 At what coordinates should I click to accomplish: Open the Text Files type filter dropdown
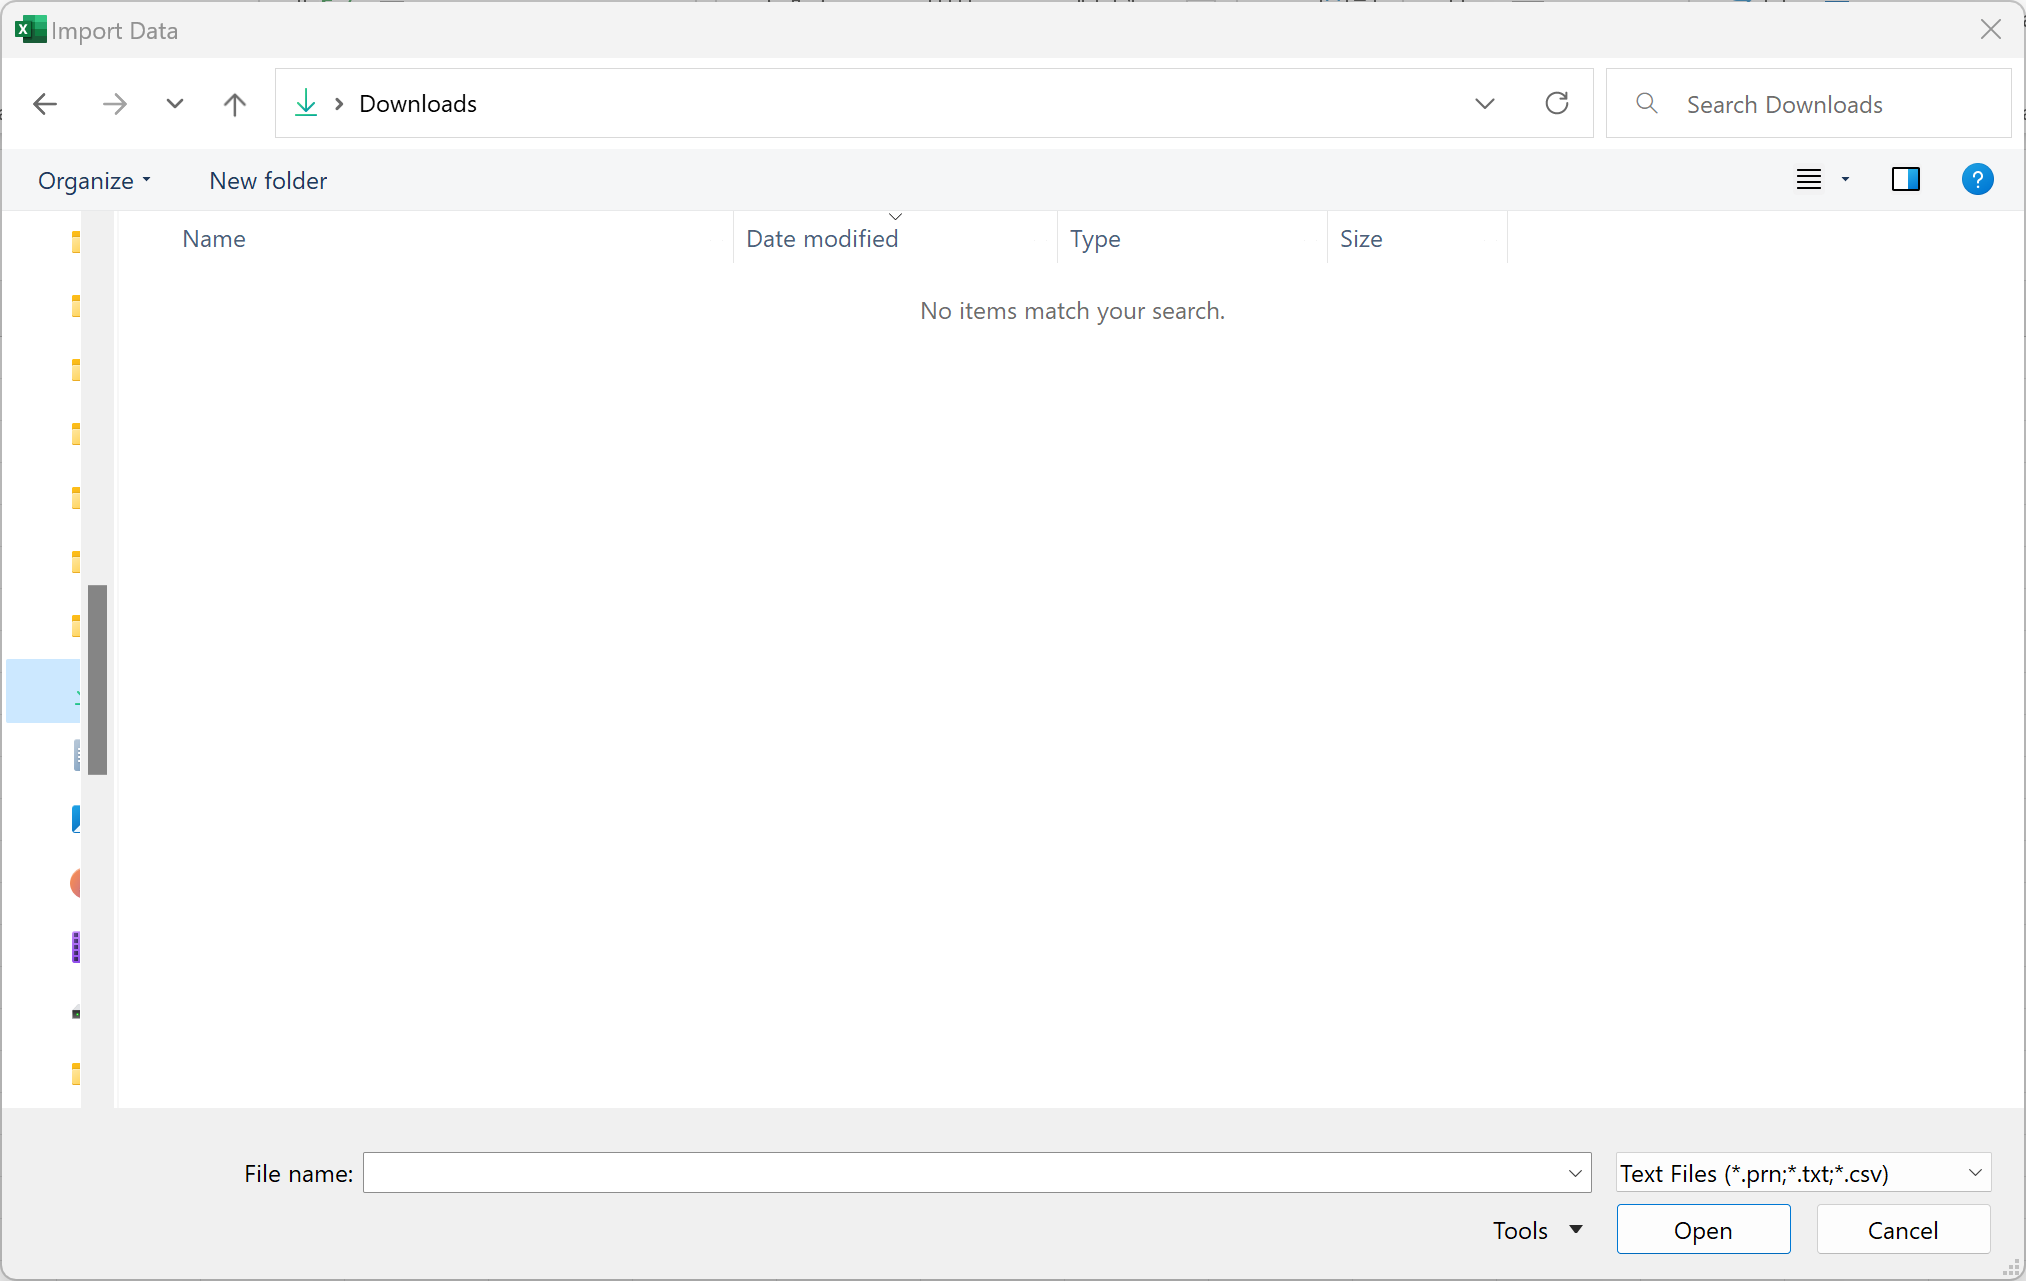coord(1803,1173)
